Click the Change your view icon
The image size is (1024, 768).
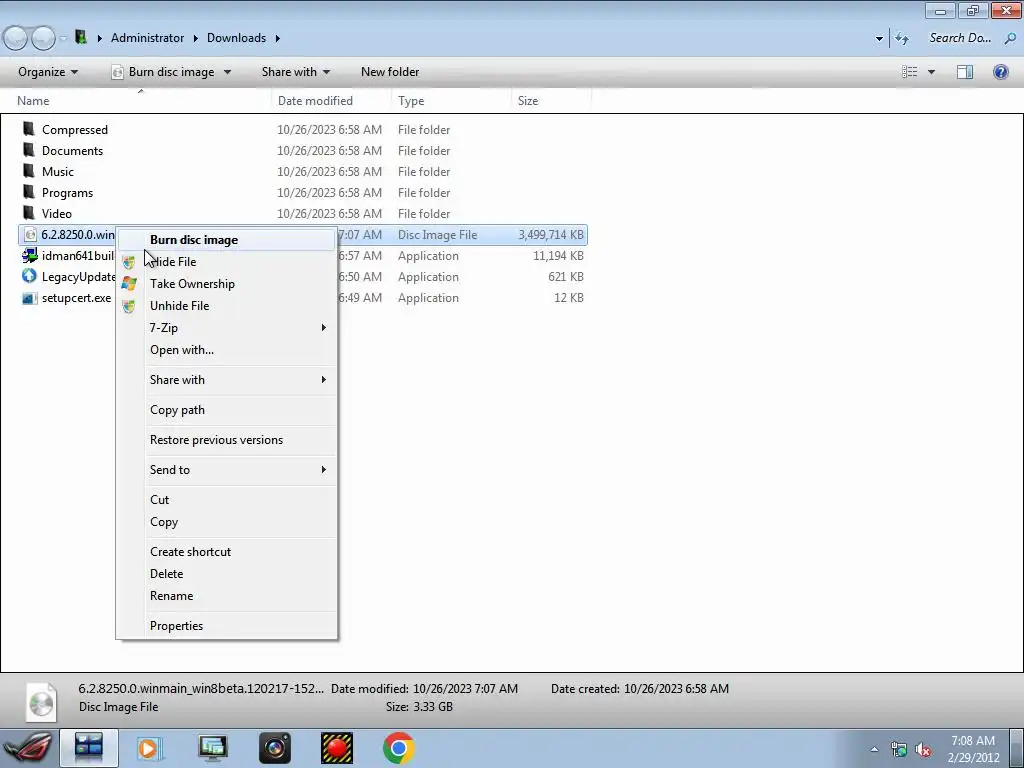pos(910,72)
